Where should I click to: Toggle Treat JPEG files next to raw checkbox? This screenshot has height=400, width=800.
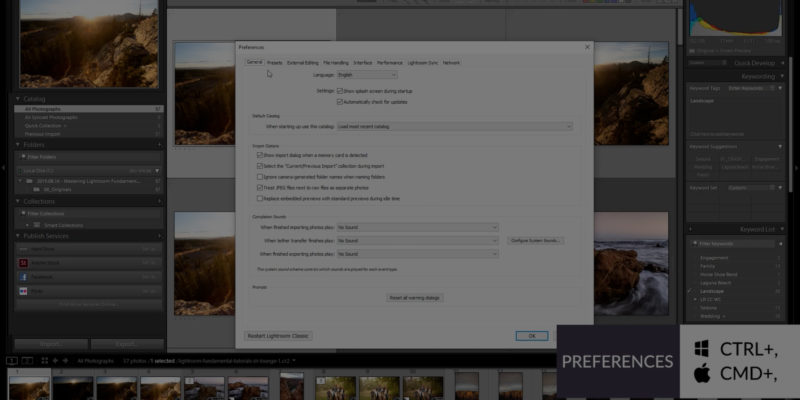point(260,188)
